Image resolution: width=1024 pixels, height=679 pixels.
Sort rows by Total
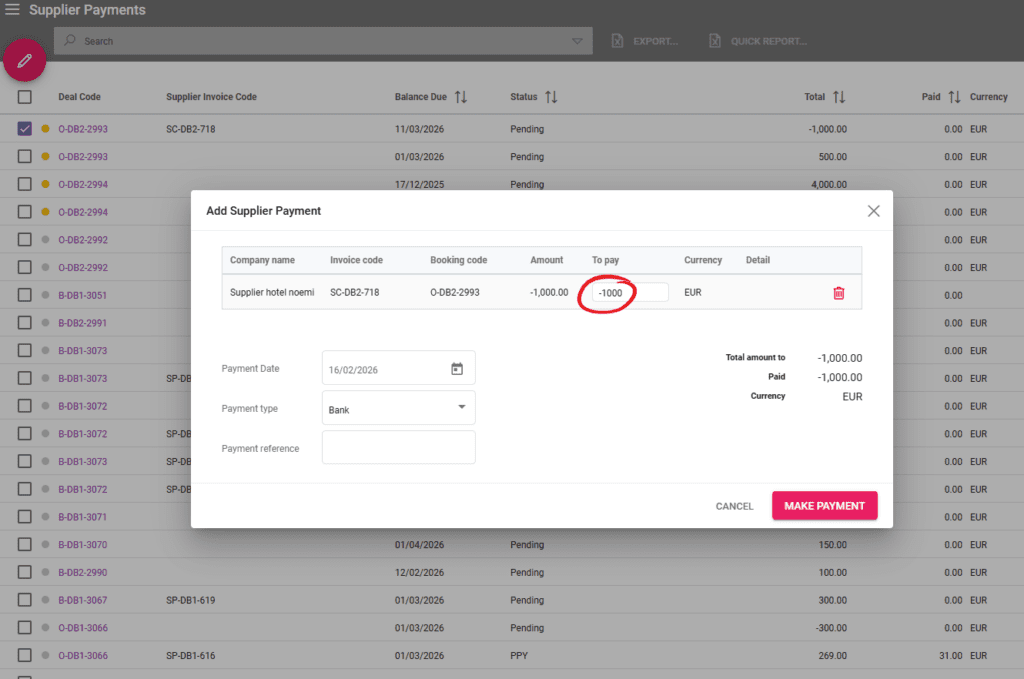(x=838, y=96)
